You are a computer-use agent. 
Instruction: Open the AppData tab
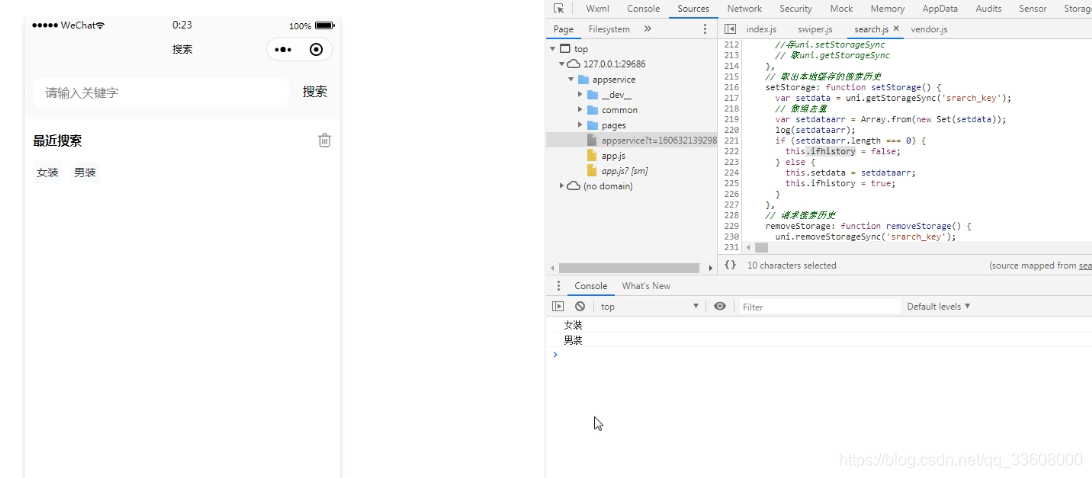pos(940,8)
